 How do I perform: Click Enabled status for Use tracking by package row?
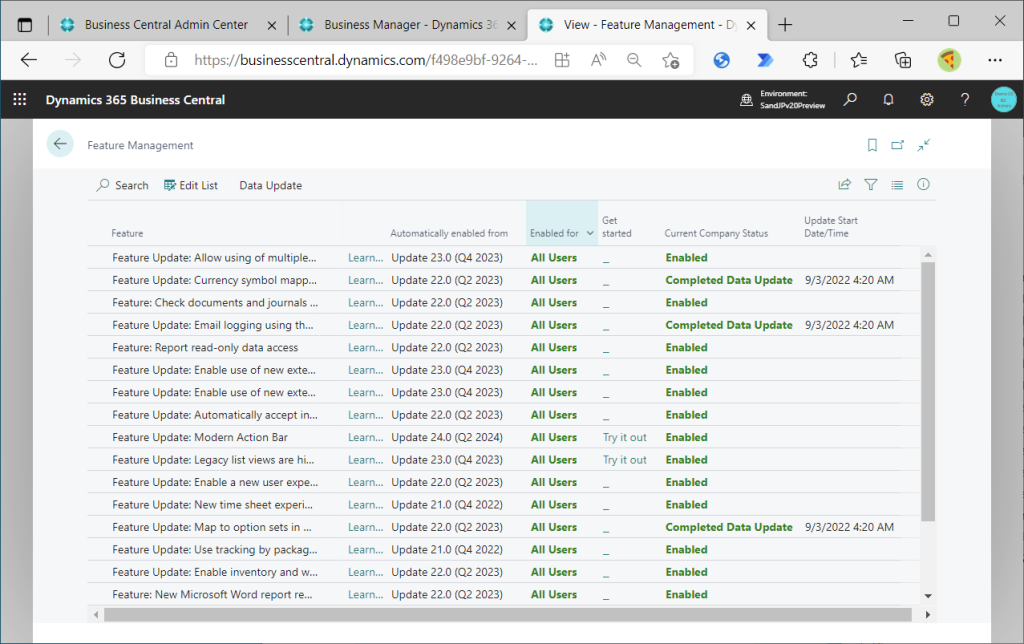[x=686, y=549]
